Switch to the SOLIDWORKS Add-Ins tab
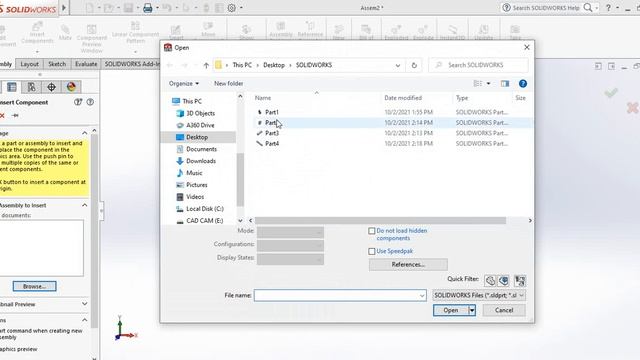Screen dimensions: 640x360 coord(131,64)
